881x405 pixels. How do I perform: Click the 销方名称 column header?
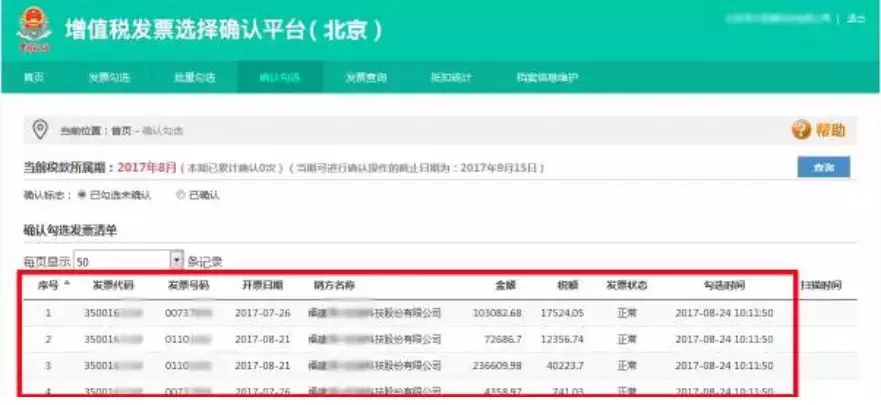[334, 285]
